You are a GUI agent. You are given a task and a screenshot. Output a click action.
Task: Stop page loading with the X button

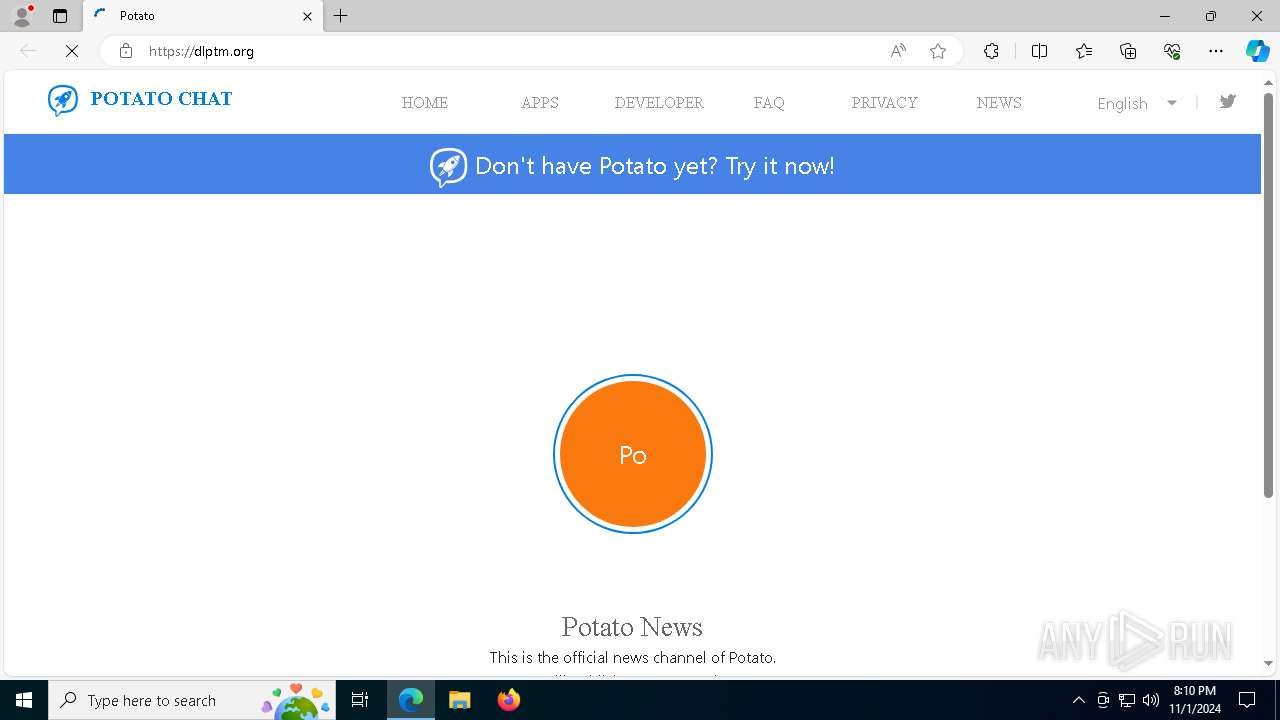point(72,51)
